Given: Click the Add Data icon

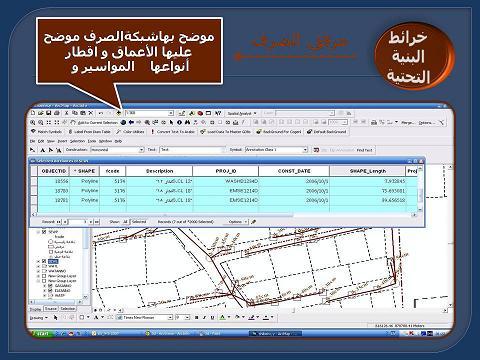Looking at the screenshot, I should coord(118,113).
